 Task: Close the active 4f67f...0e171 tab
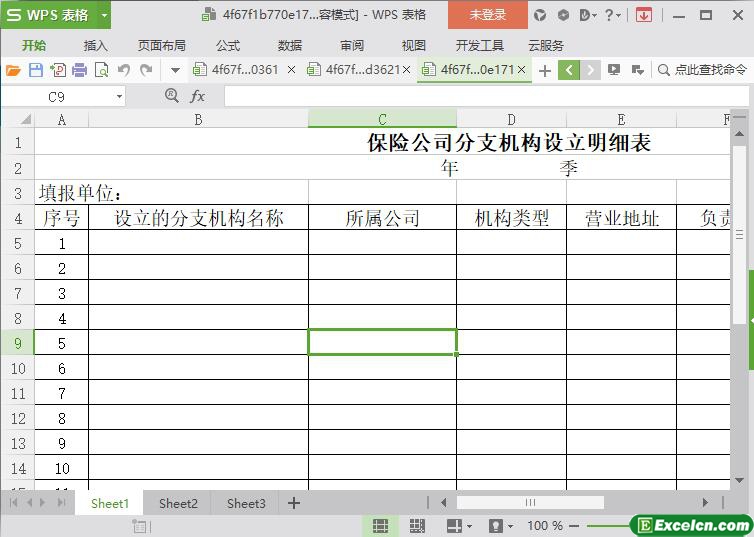tap(522, 70)
